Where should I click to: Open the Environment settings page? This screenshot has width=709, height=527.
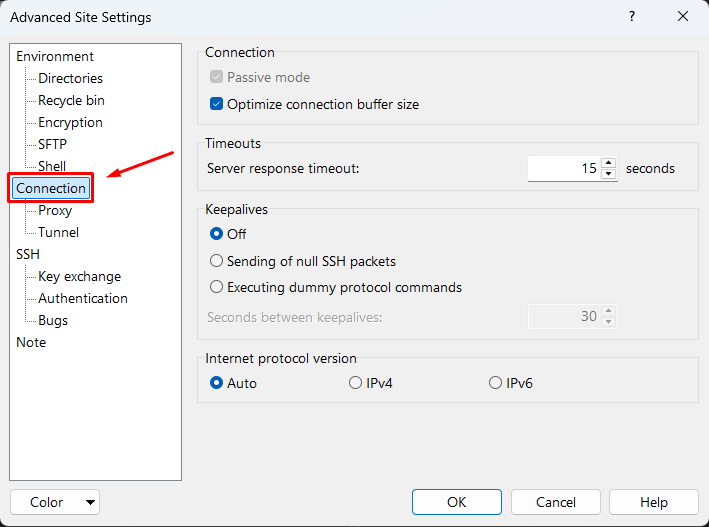click(x=55, y=56)
